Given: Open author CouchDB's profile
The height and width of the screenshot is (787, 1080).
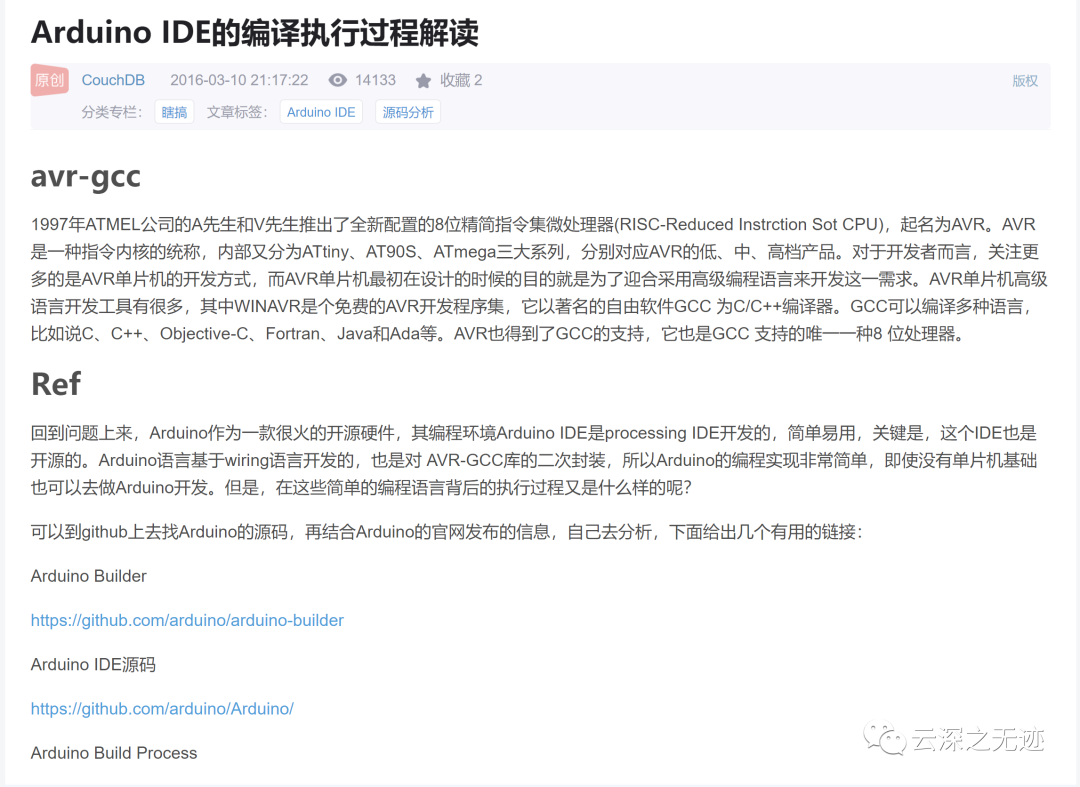Looking at the screenshot, I should pos(113,80).
